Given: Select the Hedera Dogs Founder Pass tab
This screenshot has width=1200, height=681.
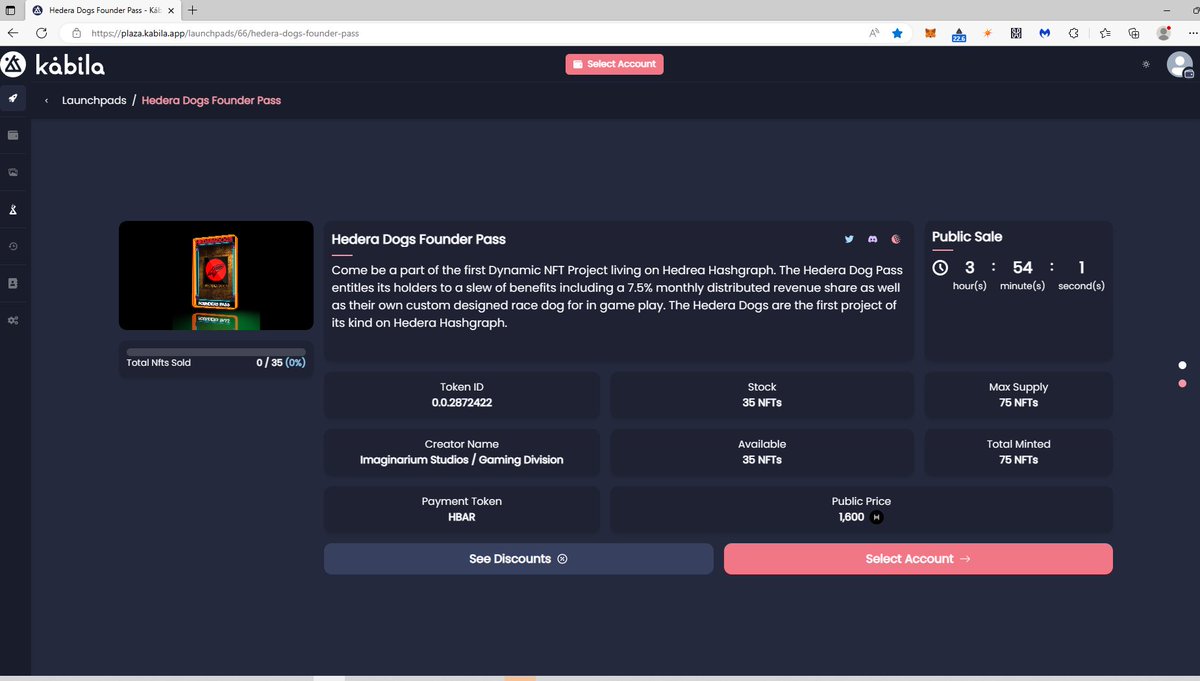Looking at the screenshot, I should (103, 10).
